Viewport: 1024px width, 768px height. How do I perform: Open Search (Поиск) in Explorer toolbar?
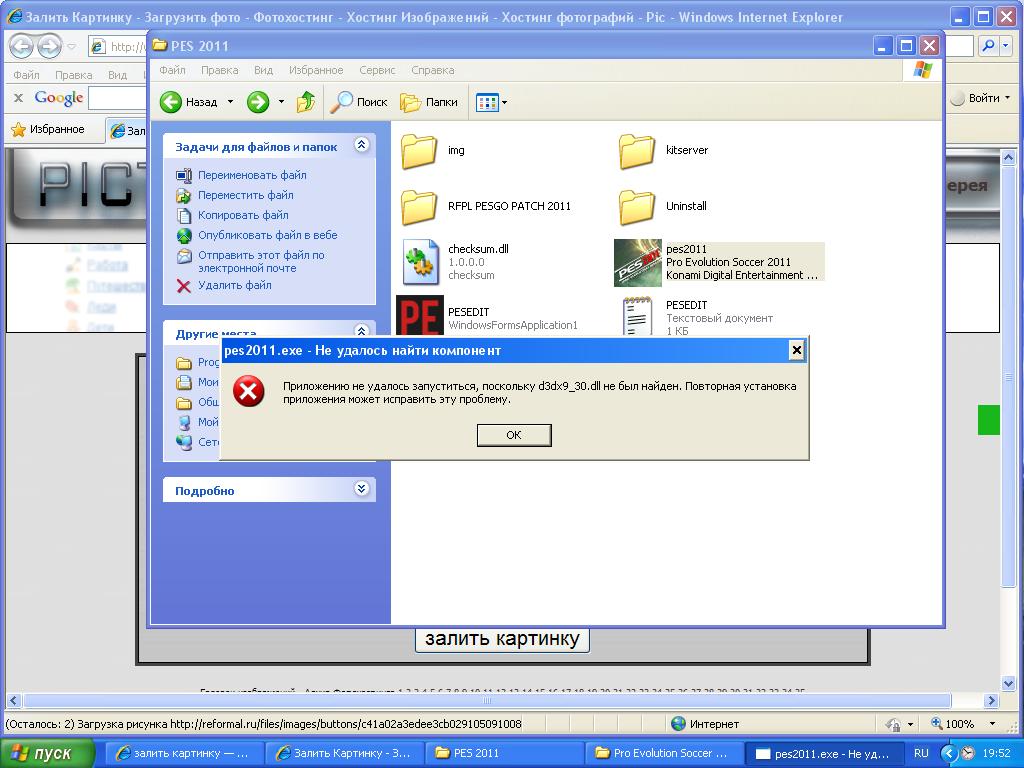pyautogui.click(x=359, y=102)
